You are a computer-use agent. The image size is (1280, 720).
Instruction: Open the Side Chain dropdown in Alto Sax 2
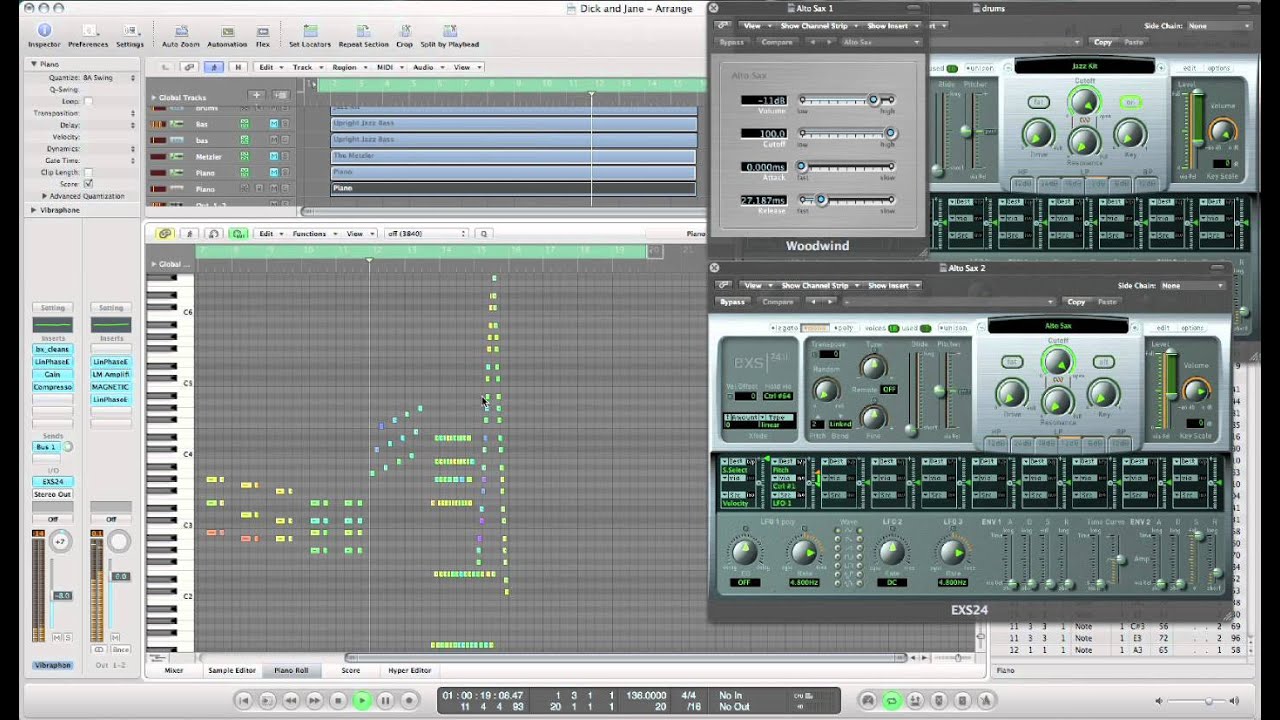tap(1191, 285)
